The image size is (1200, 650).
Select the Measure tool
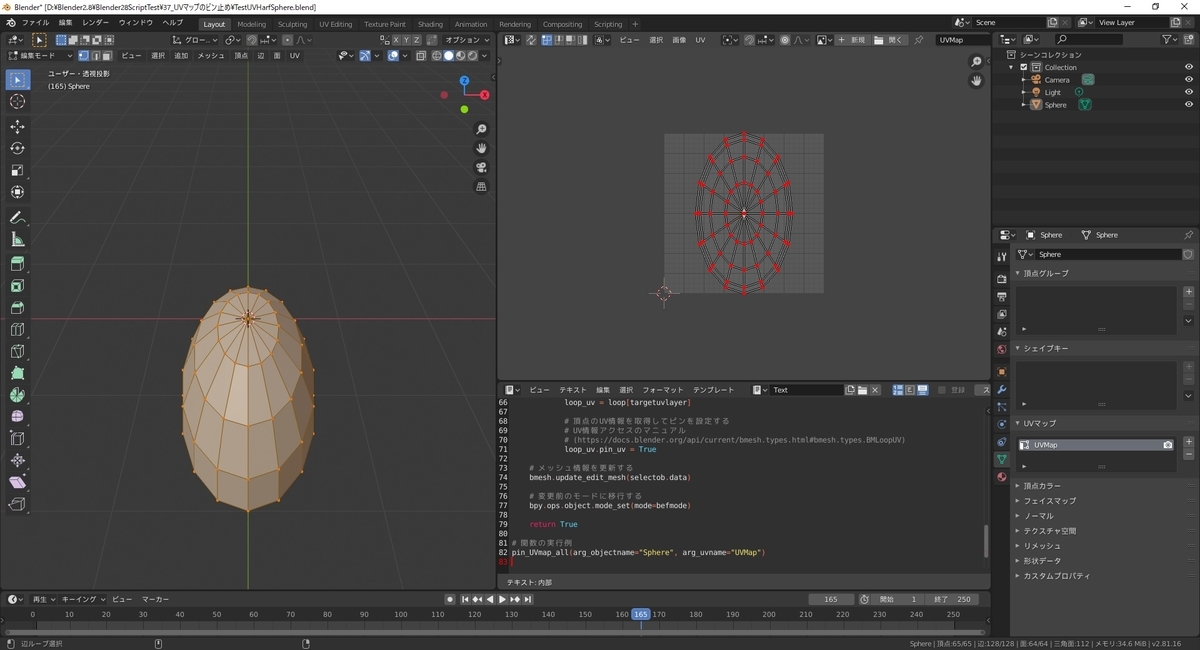(x=17, y=239)
